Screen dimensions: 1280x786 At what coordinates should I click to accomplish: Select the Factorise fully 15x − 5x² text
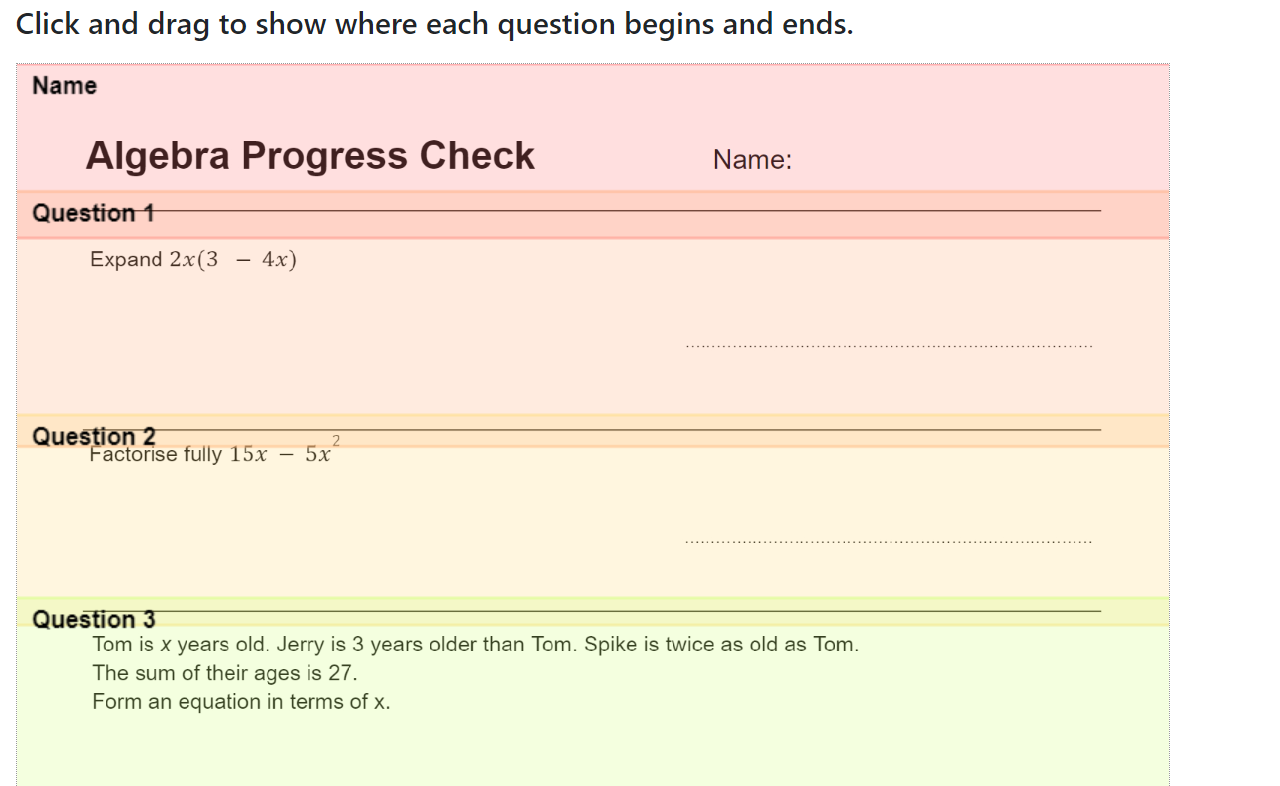210,453
